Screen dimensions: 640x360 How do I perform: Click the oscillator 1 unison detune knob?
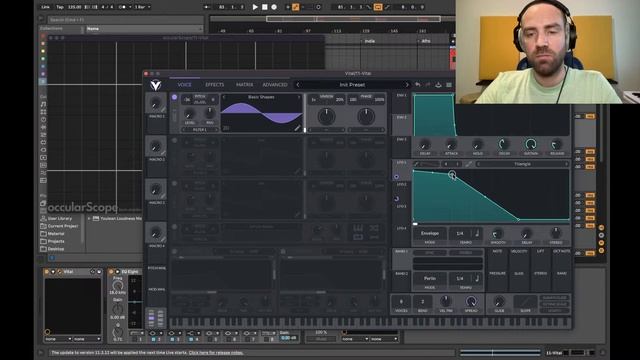[x=326, y=117]
